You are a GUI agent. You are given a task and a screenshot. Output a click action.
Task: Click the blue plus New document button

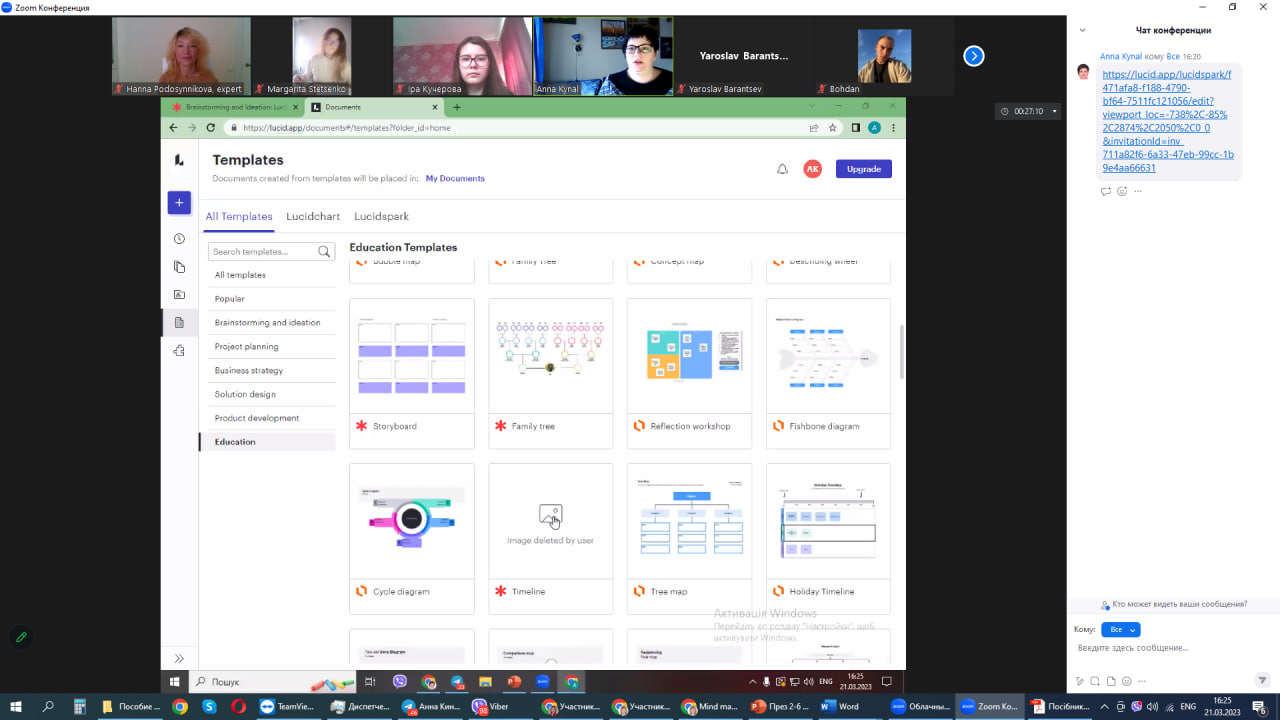[179, 203]
